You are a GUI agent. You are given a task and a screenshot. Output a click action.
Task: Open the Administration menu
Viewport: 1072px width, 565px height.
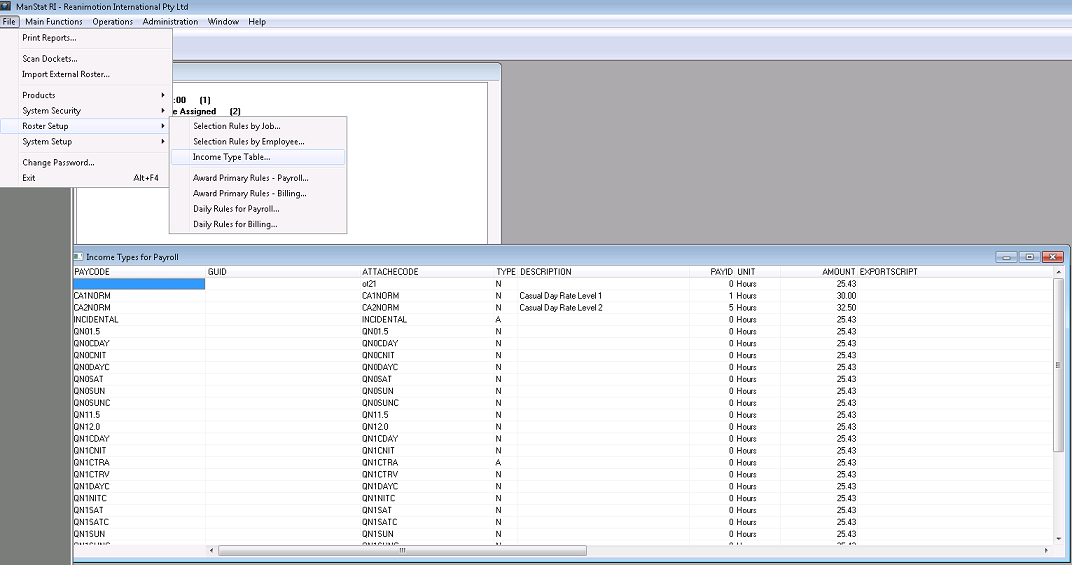[170, 22]
